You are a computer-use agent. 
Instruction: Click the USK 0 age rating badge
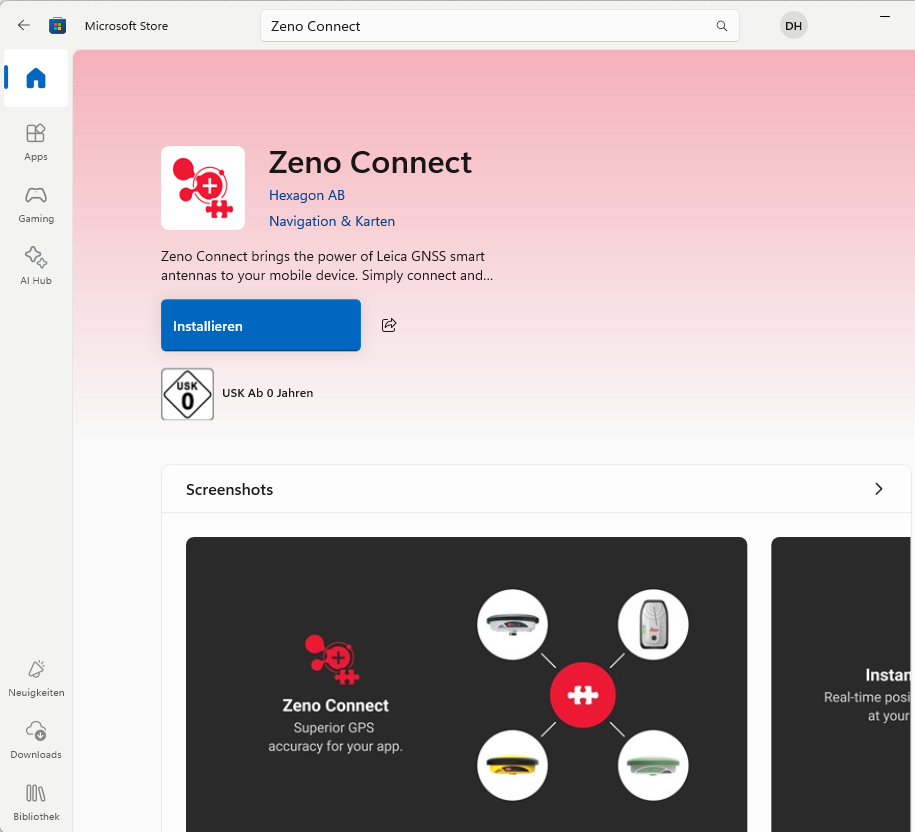[187, 394]
